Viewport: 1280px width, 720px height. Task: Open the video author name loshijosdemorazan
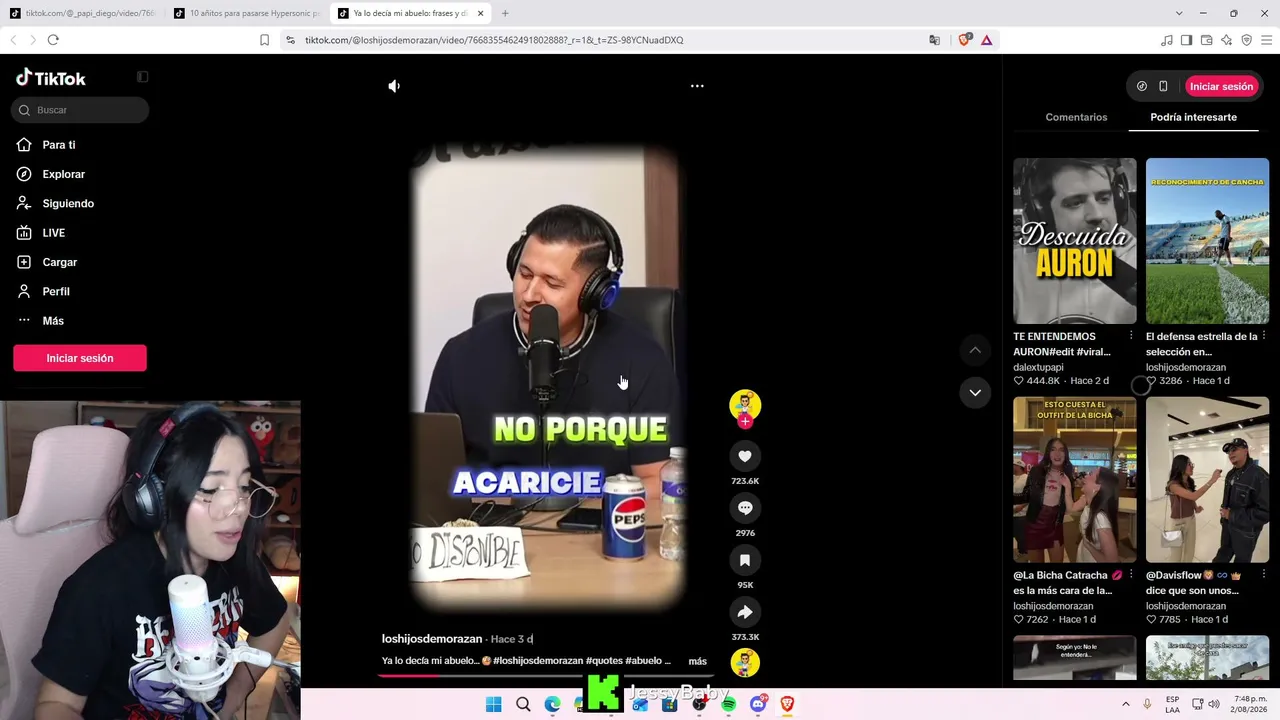pyautogui.click(x=432, y=639)
